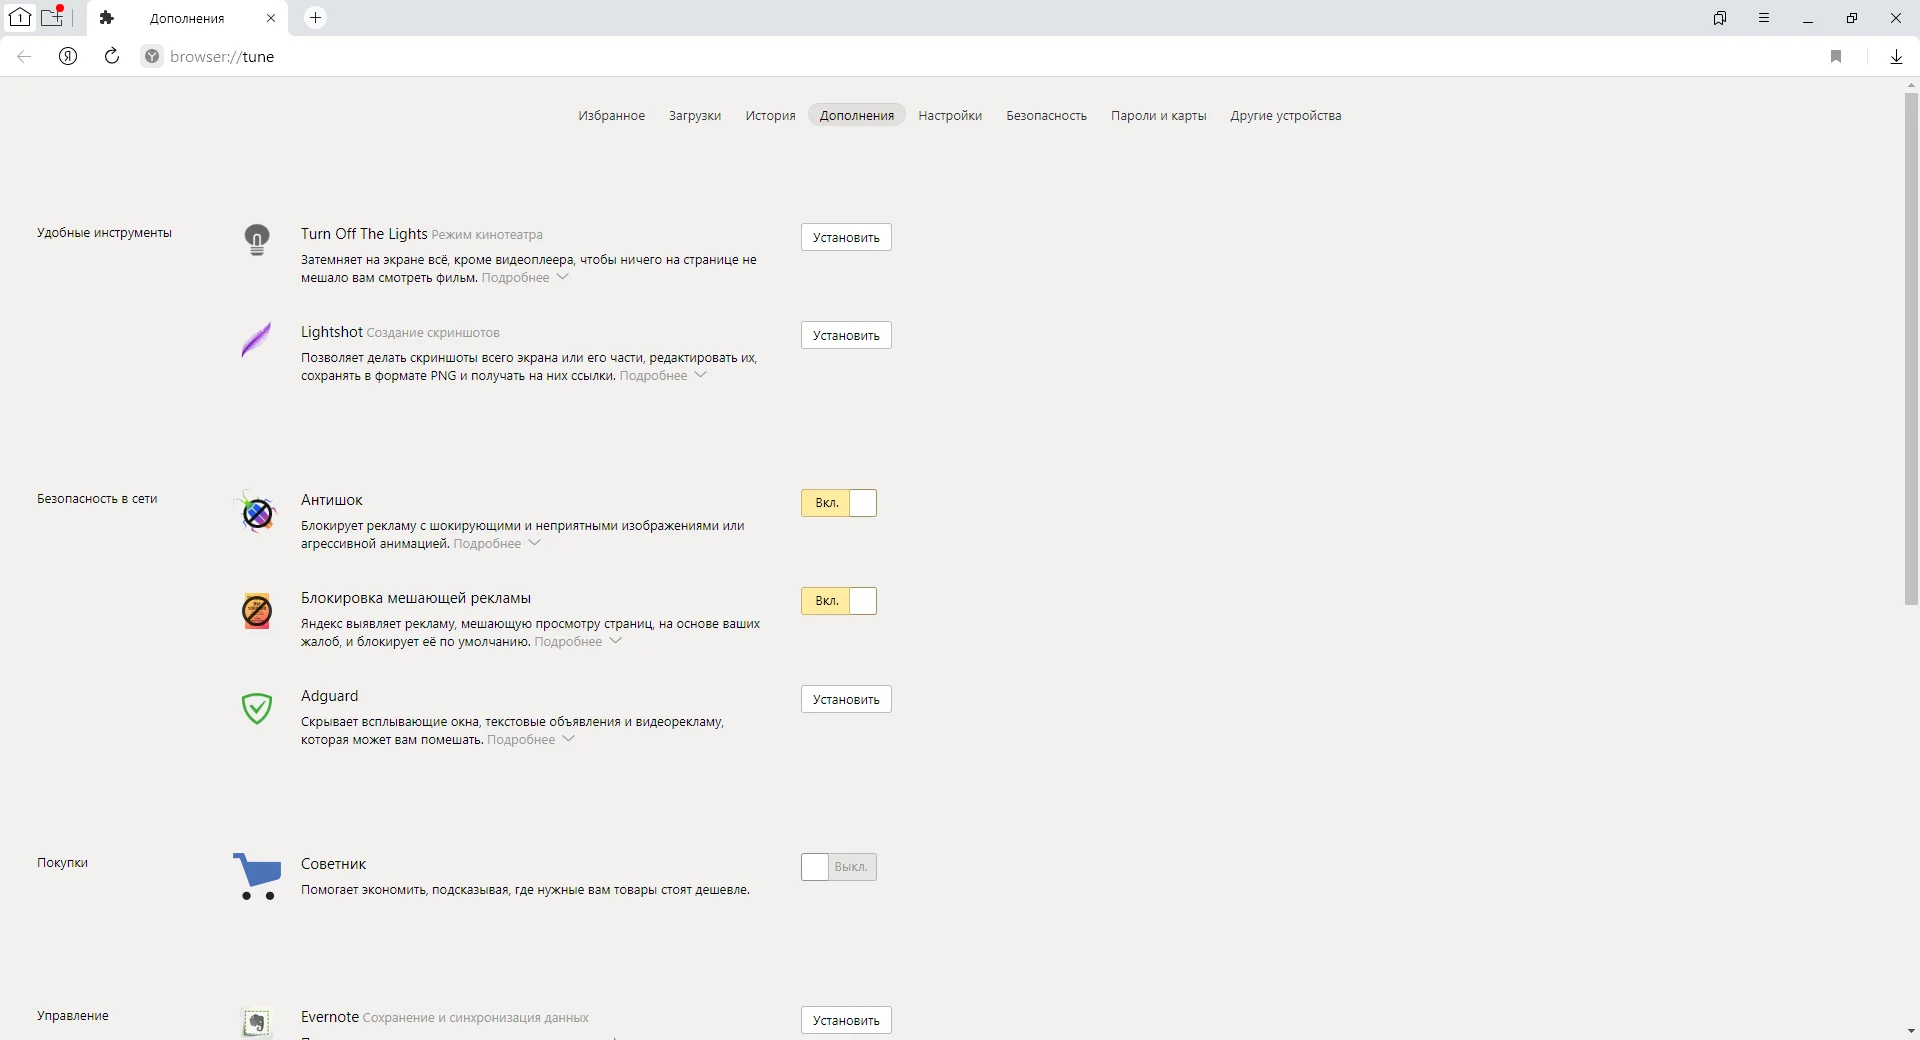1920x1040 pixels.
Task: Click the vertical scrollbar thumb
Action: (1911, 350)
